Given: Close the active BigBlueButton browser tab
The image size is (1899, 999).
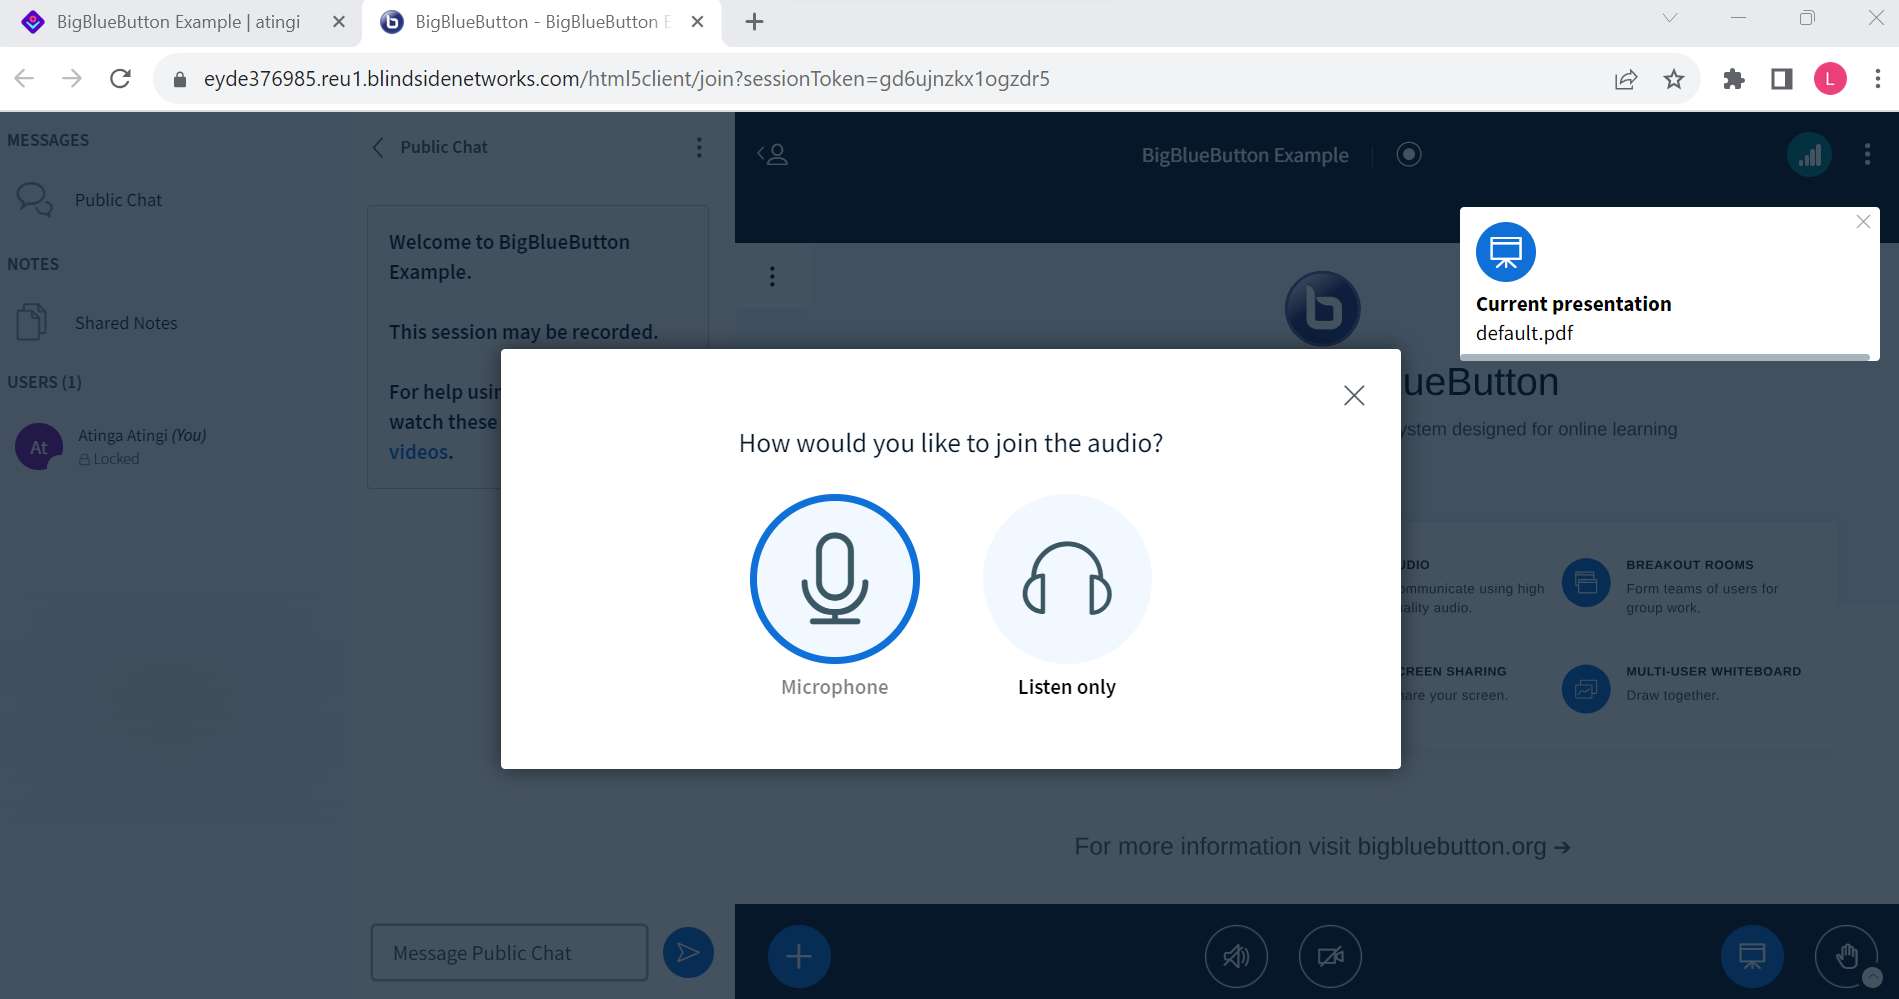Looking at the screenshot, I should pos(698,22).
